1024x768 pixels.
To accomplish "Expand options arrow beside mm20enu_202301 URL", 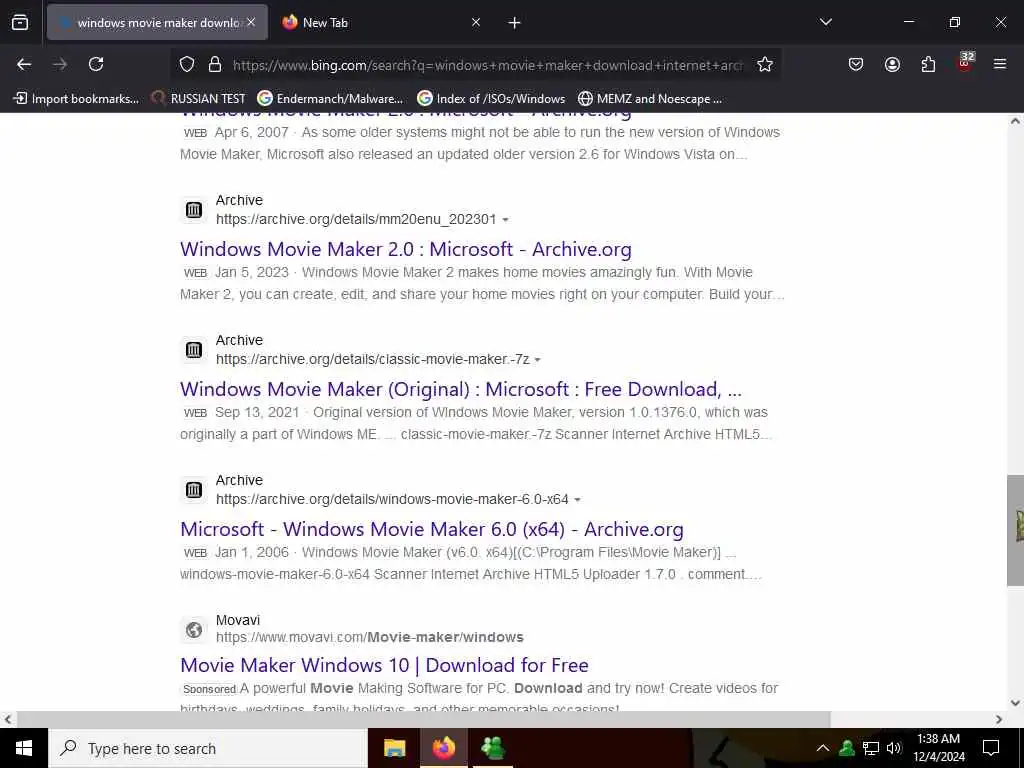I will 505,220.
